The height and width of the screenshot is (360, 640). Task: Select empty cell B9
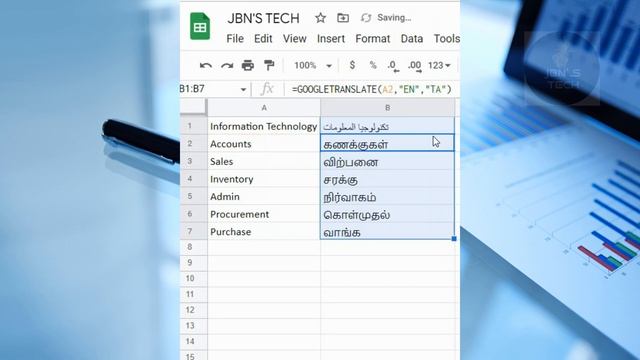(x=387, y=262)
